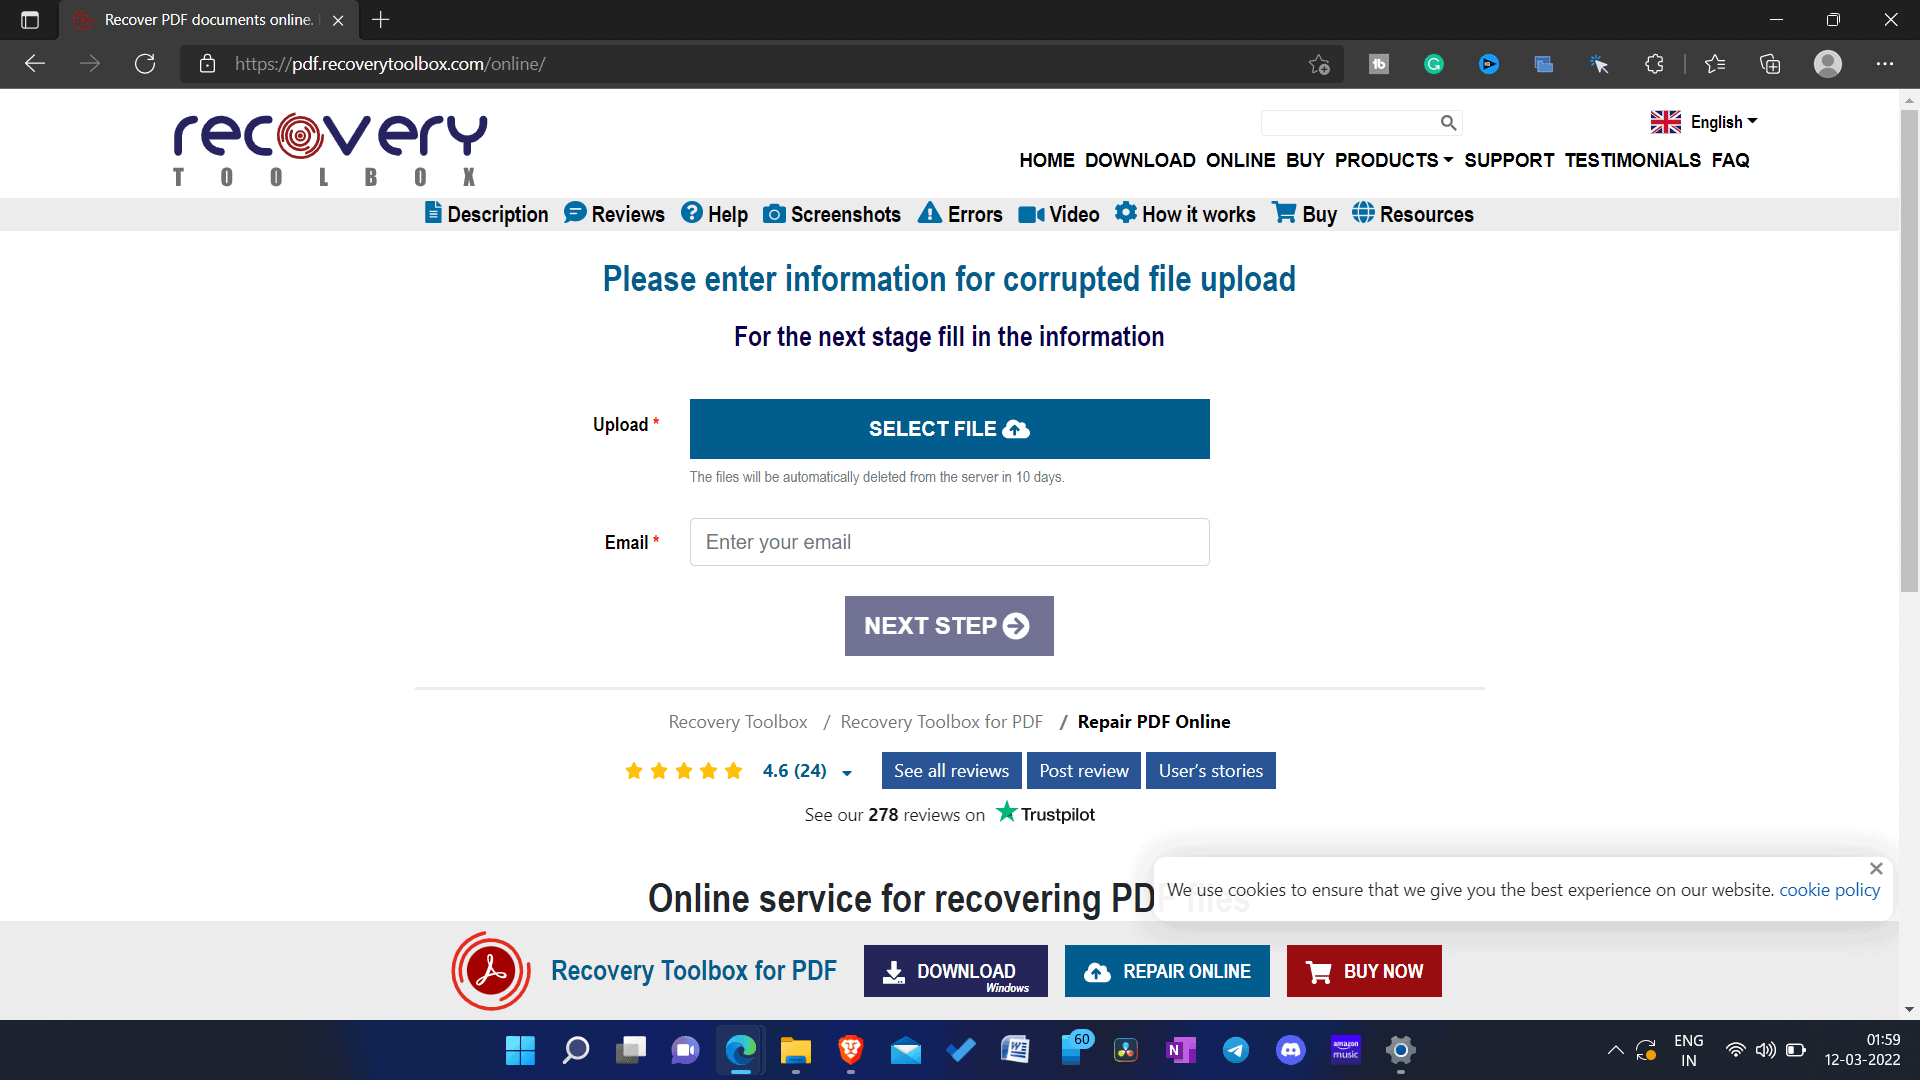Screen dimensions: 1920x1080
Task: Open the Errors section
Action: [x=963, y=215]
